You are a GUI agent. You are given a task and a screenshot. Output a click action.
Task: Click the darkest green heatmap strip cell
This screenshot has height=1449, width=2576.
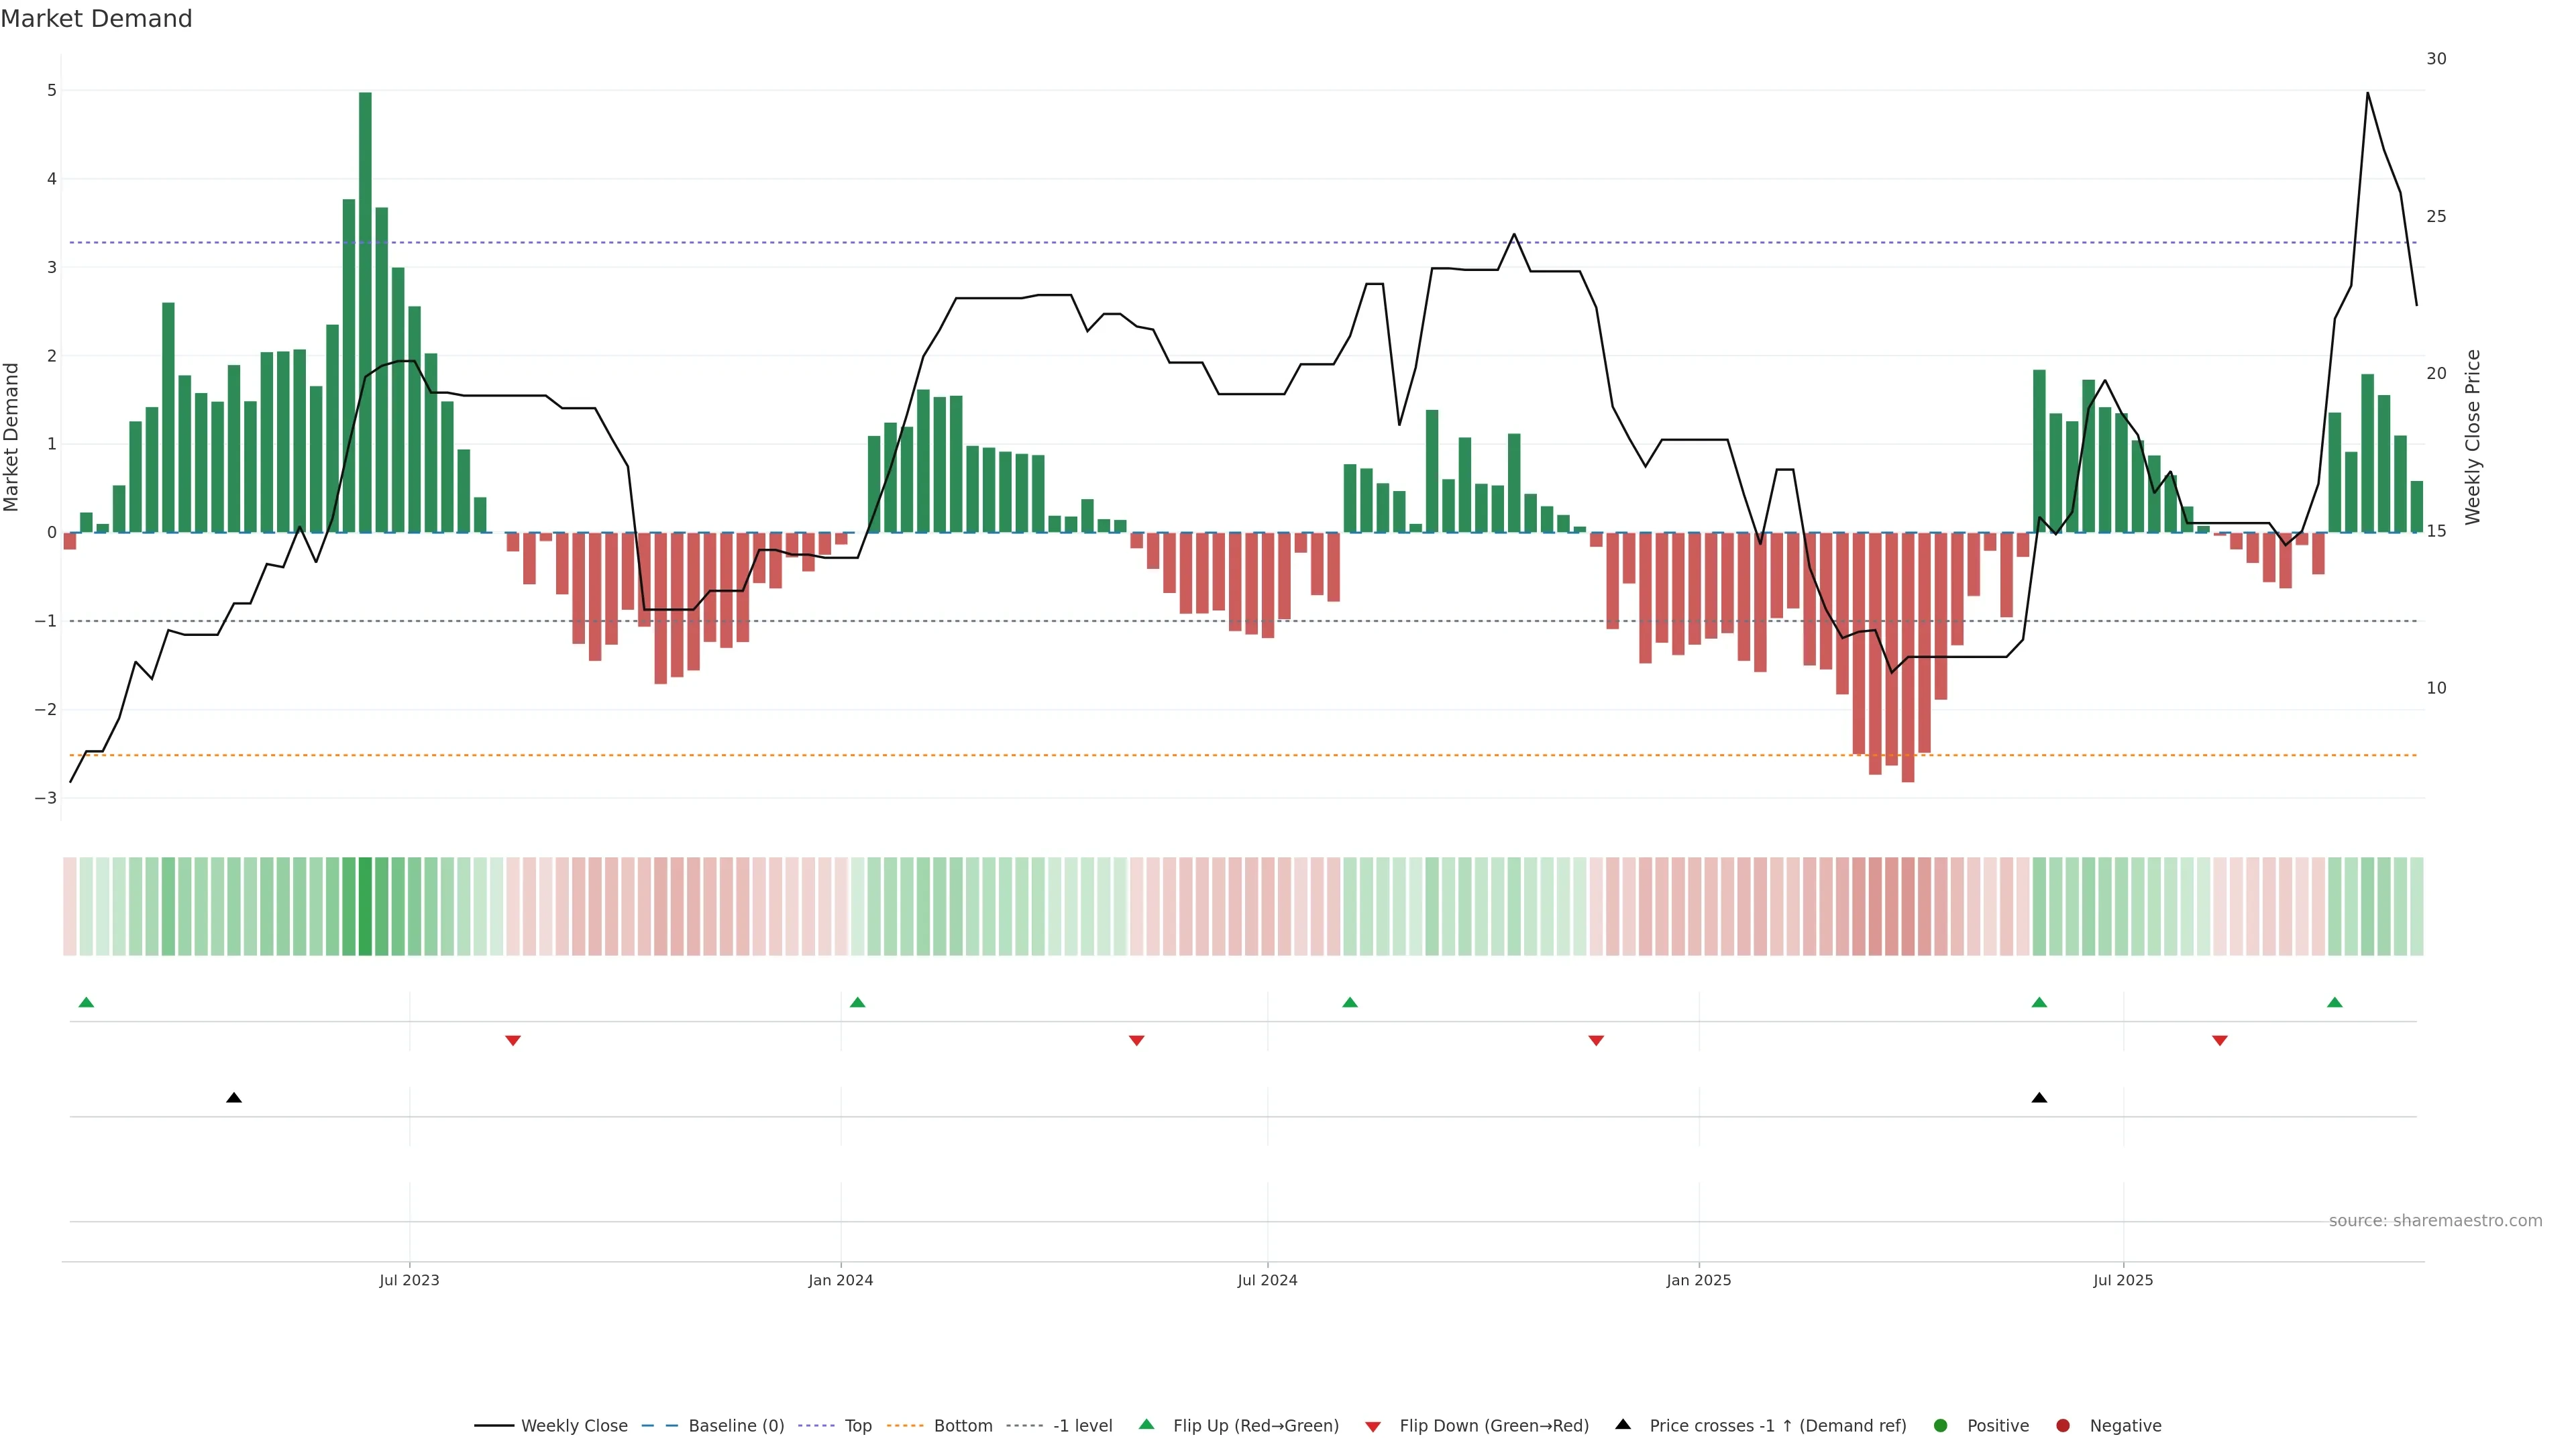[x=365, y=906]
